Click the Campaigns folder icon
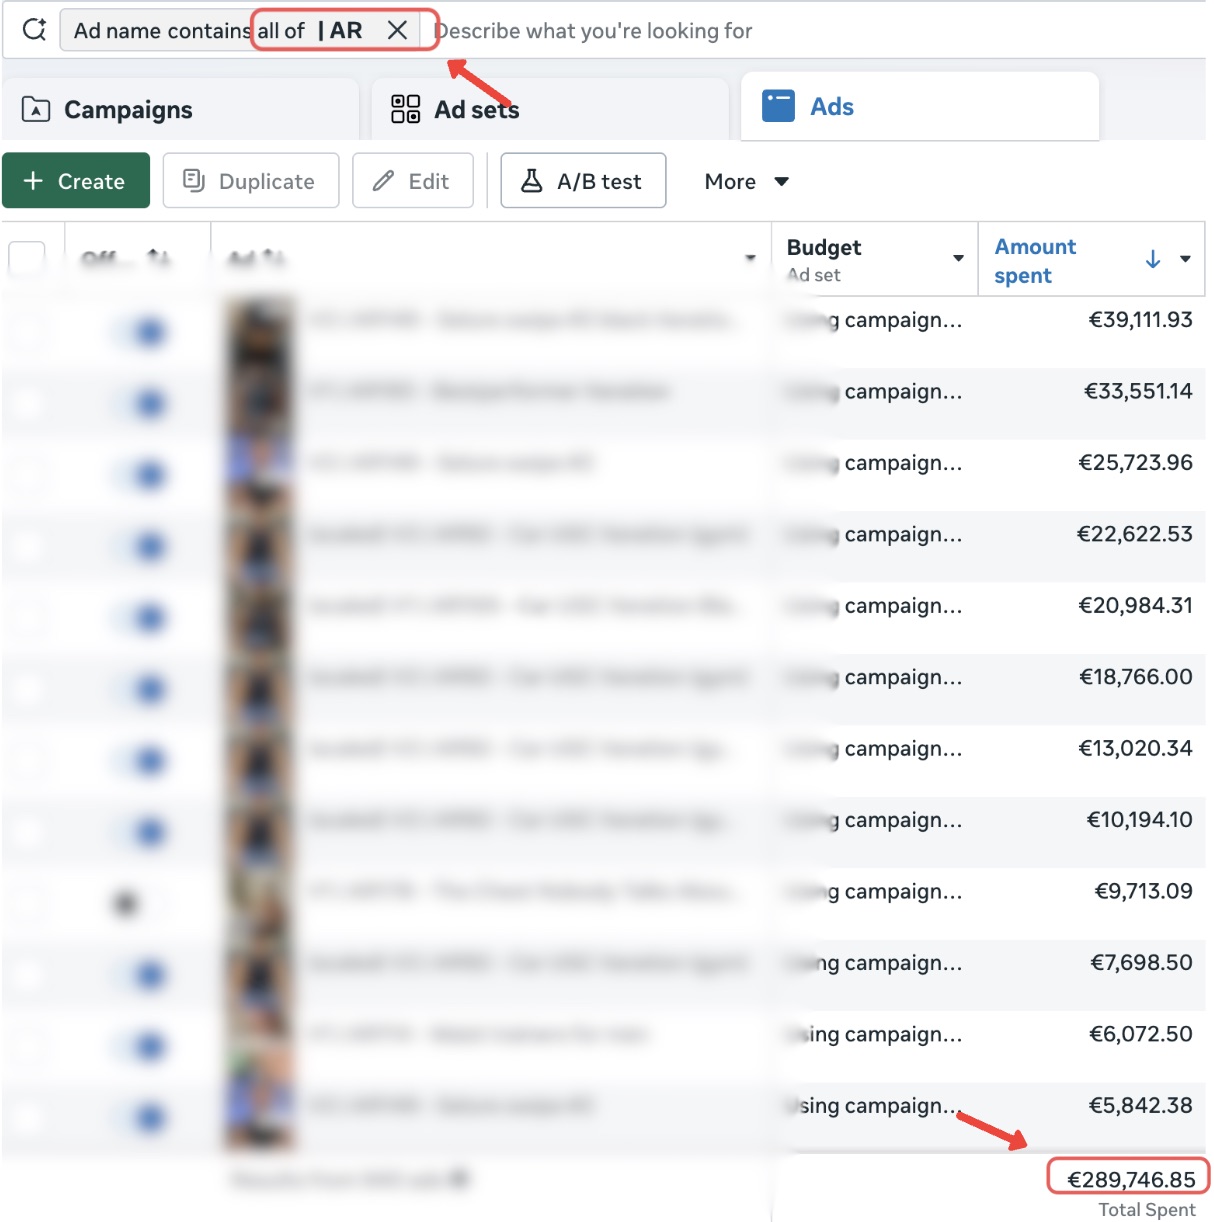Viewport: 1214px width, 1222px height. (36, 109)
